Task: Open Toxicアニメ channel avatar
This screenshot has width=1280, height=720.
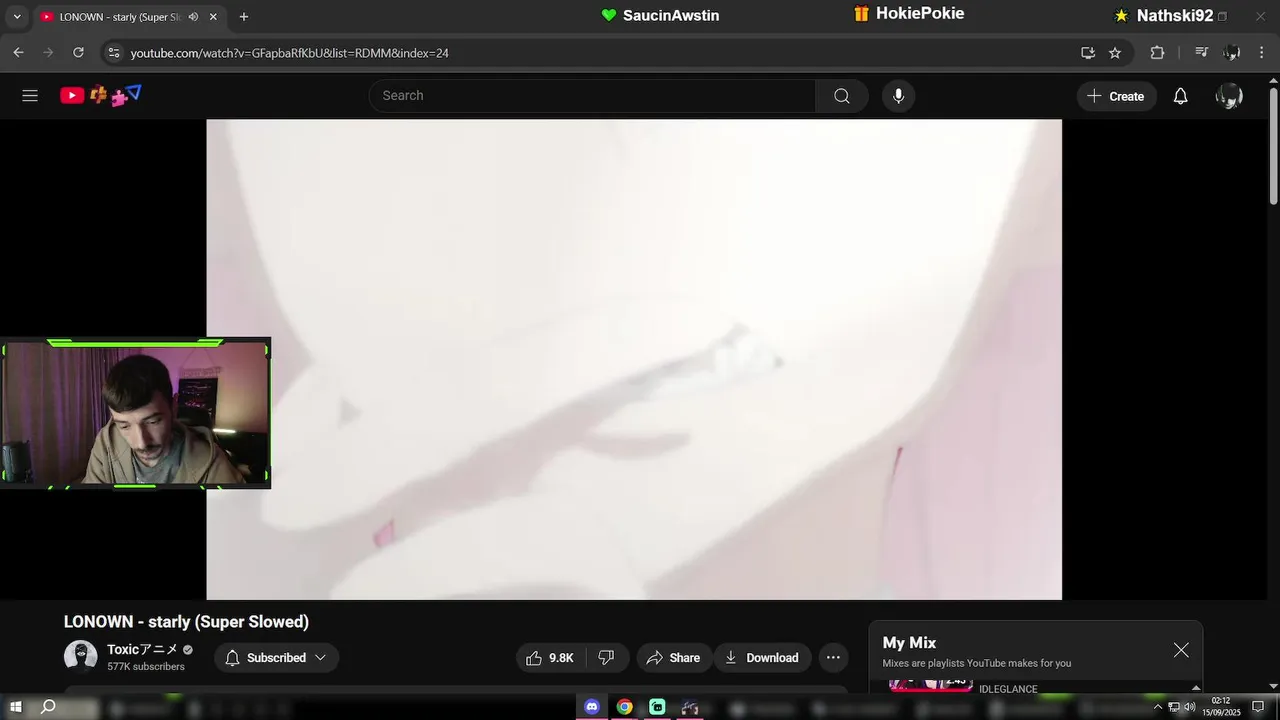Action: tap(80, 657)
